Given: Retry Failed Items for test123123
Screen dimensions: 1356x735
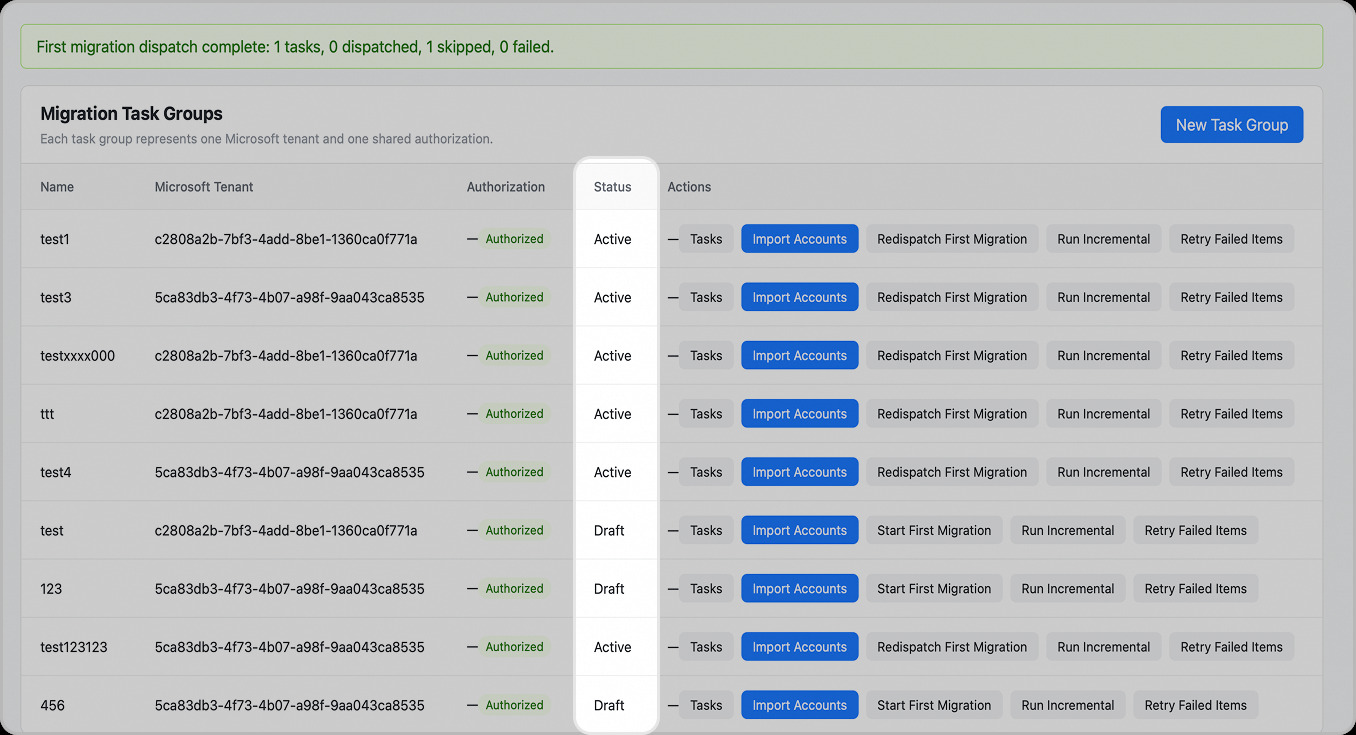Looking at the screenshot, I should click(1231, 647).
